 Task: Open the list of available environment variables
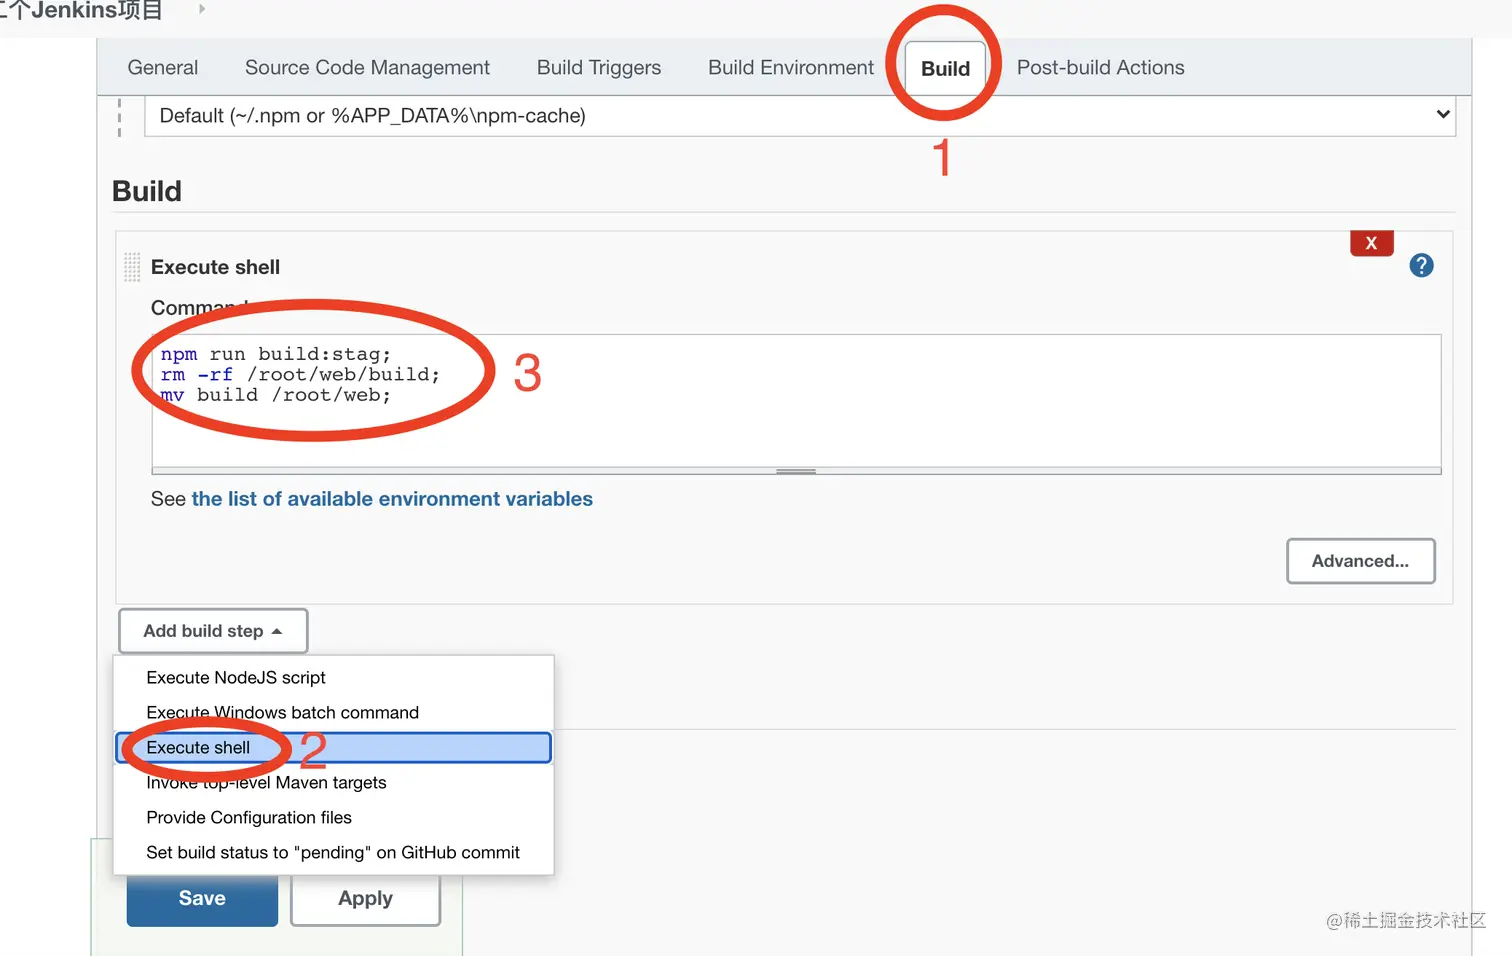point(392,499)
